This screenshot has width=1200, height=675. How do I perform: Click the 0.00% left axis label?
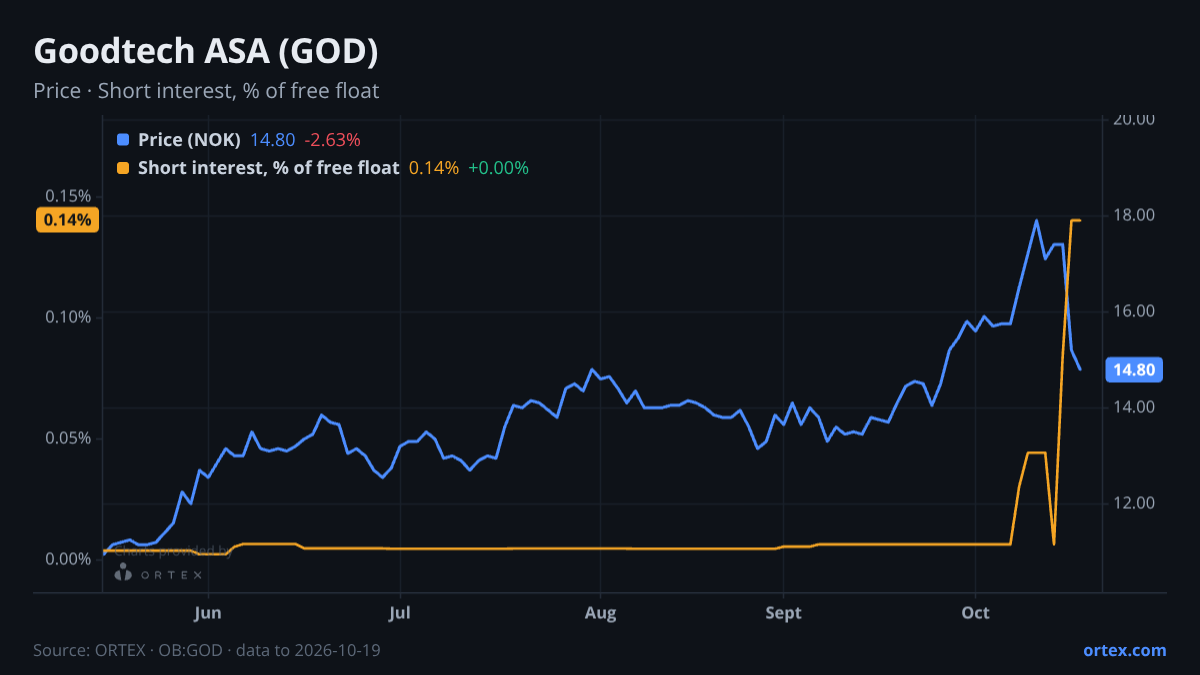tap(70, 559)
